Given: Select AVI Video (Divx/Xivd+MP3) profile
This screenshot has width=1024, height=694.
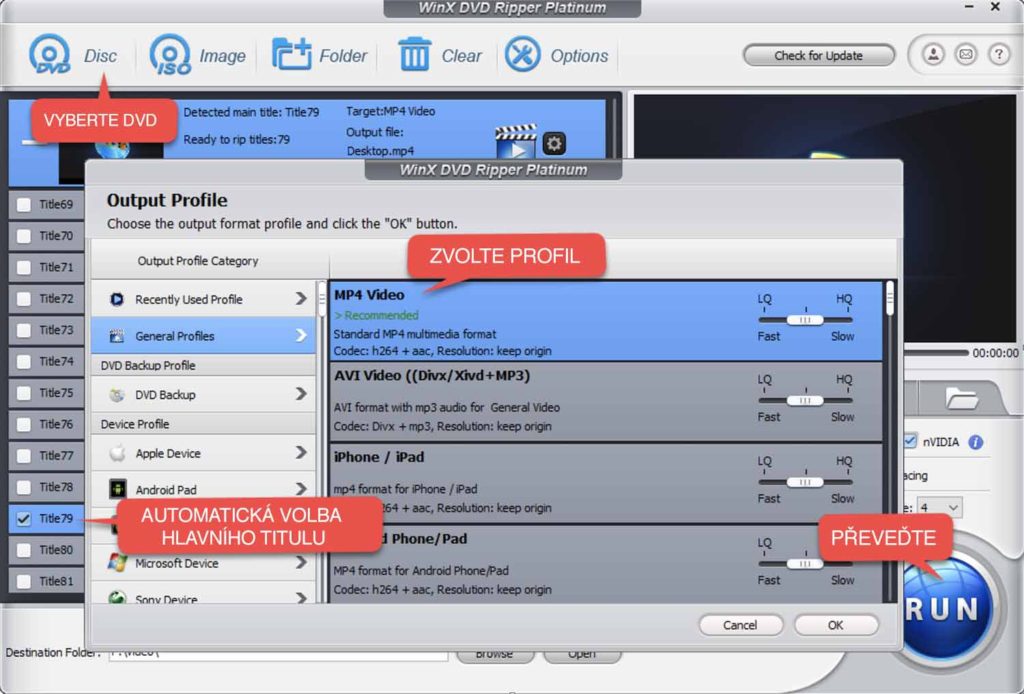Looking at the screenshot, I should pyautogui.click(x=606, y=402).
